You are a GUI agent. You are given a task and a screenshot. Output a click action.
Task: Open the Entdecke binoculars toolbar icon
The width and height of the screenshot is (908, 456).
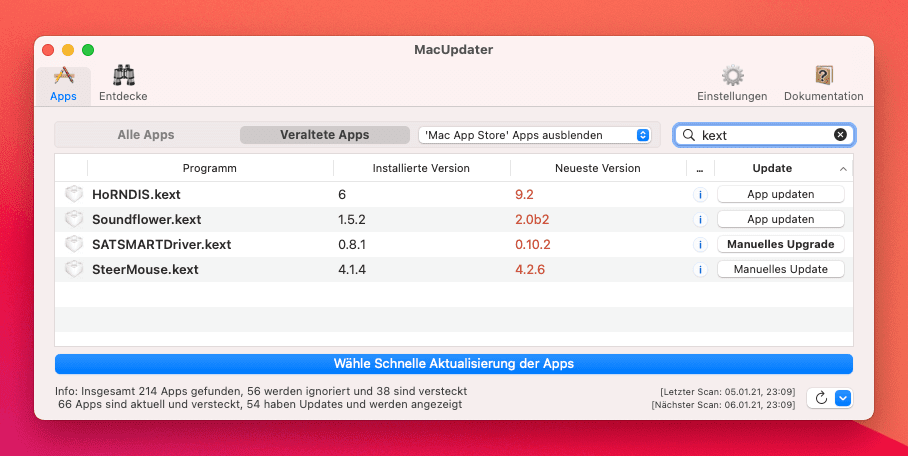click(x=123, y=76)
